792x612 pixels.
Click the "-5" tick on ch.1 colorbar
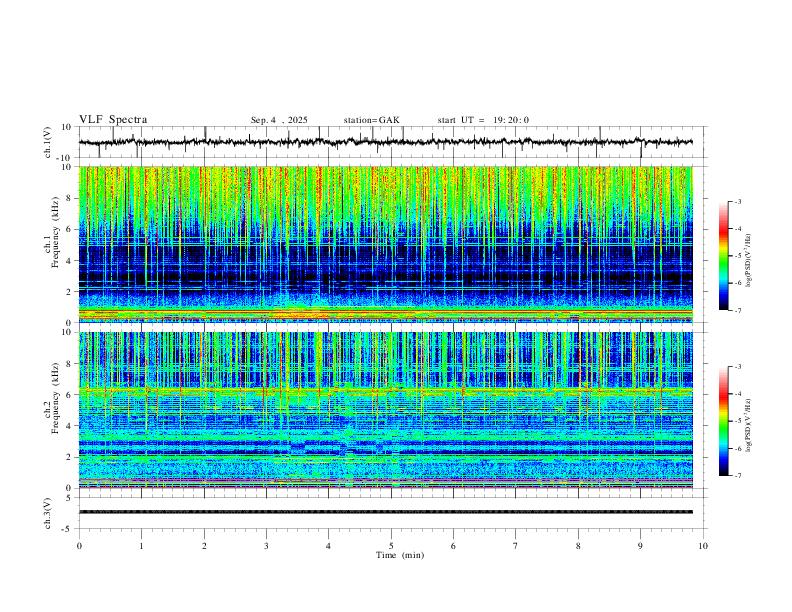pos(737,256)
